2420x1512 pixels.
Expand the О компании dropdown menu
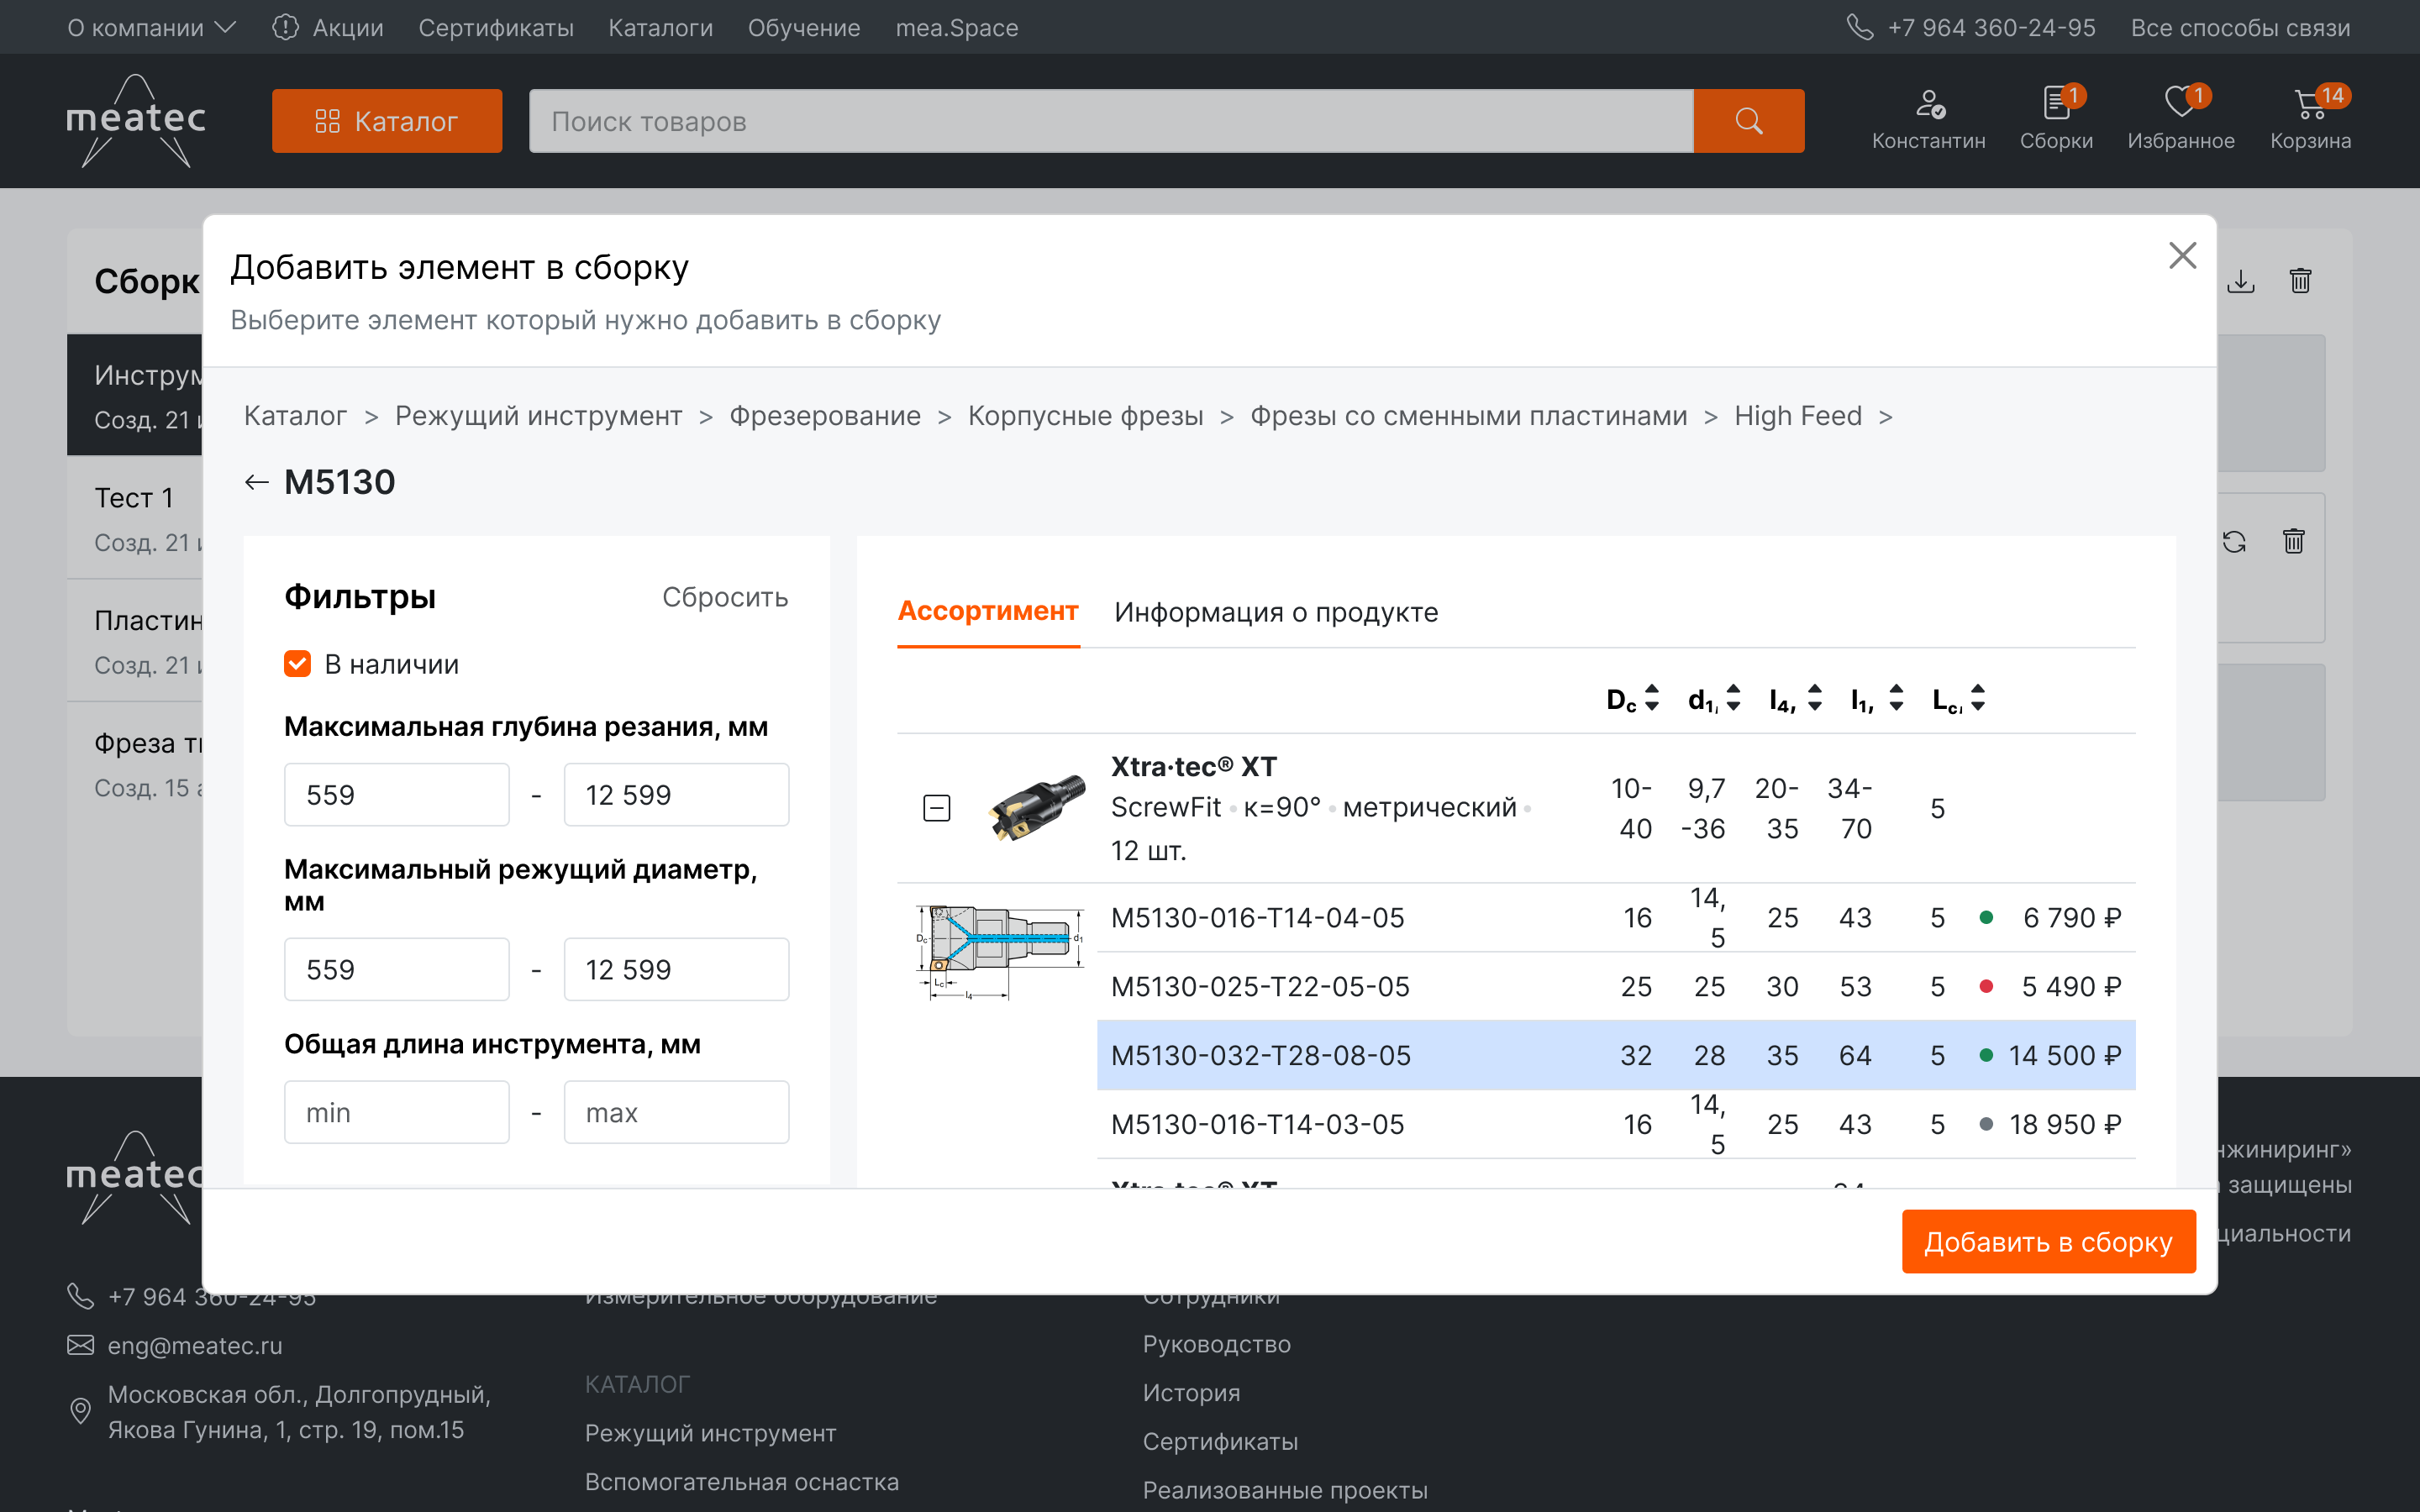pos(151,27)
